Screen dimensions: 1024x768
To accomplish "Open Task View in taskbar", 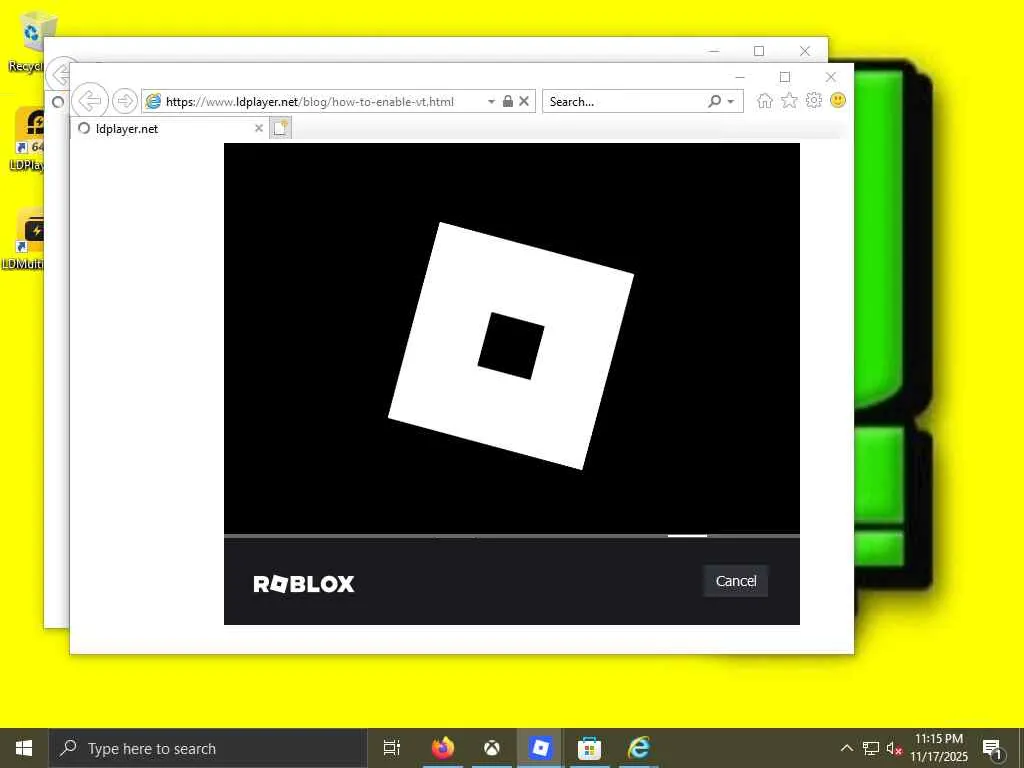I will point(392,748).
